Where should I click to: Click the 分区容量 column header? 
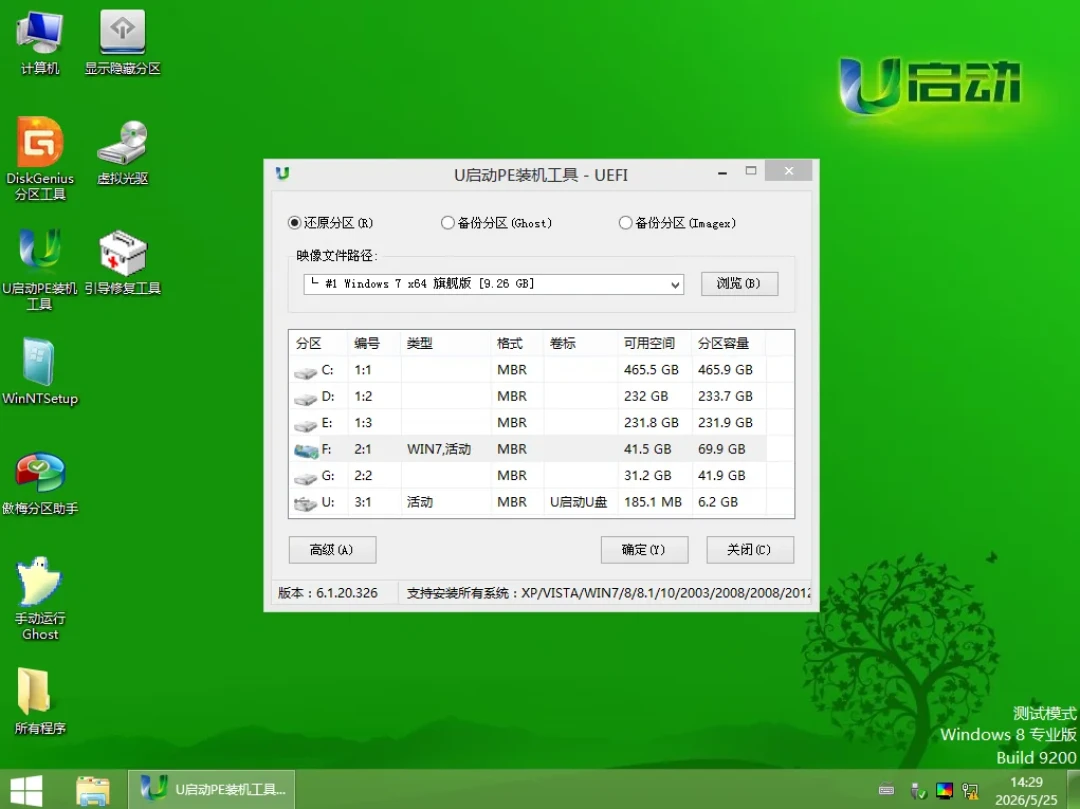(x=728, y=343)
